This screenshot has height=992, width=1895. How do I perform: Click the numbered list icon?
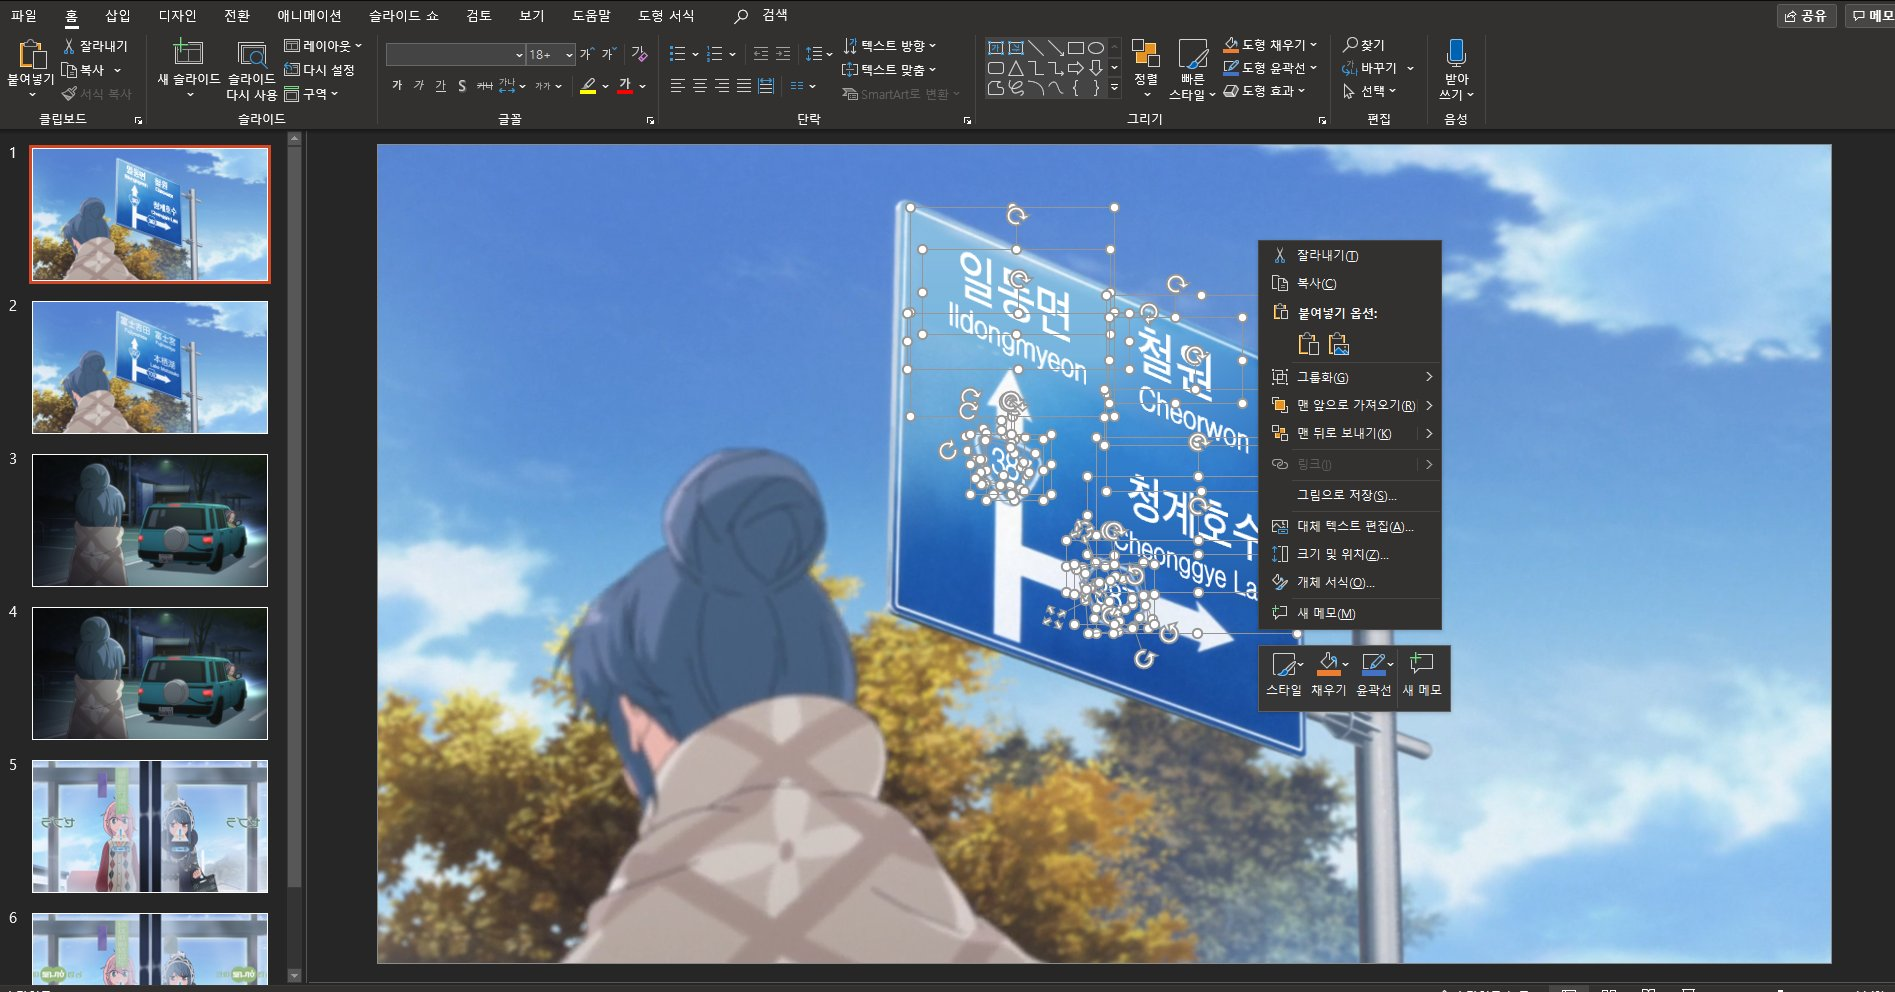(714, 54)
